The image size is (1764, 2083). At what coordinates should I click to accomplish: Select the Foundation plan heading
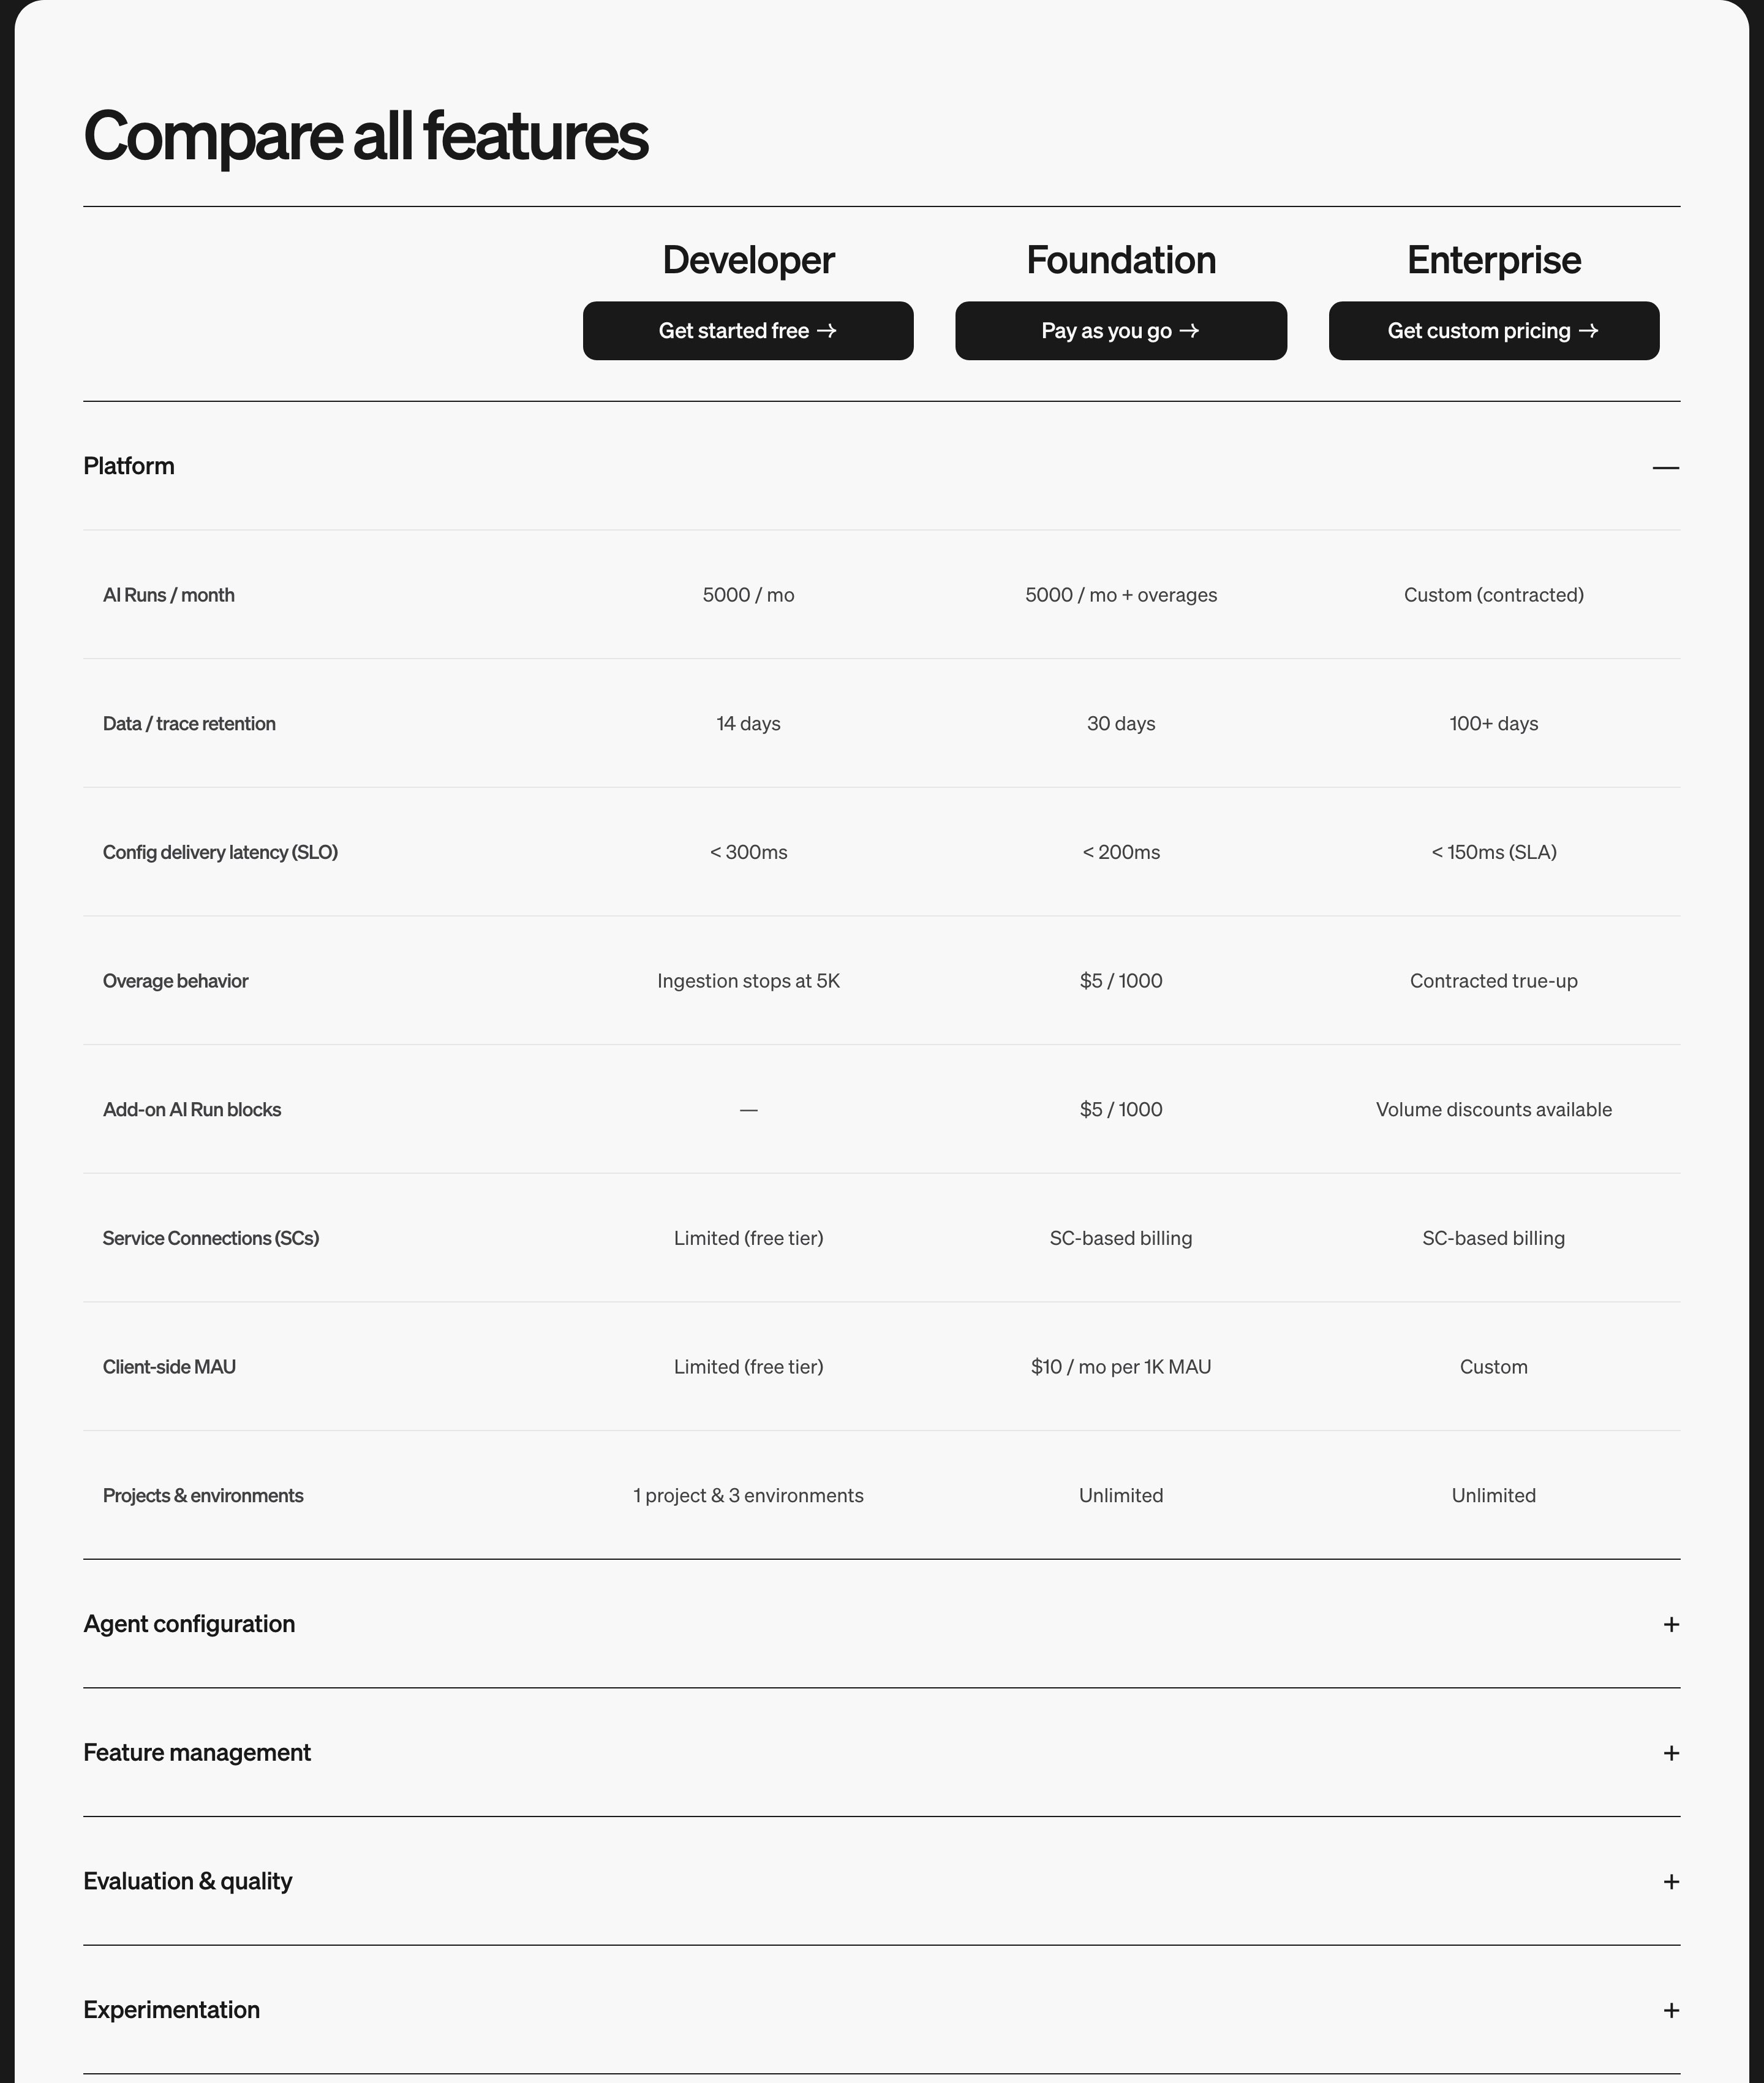[x=1120, y=260]
